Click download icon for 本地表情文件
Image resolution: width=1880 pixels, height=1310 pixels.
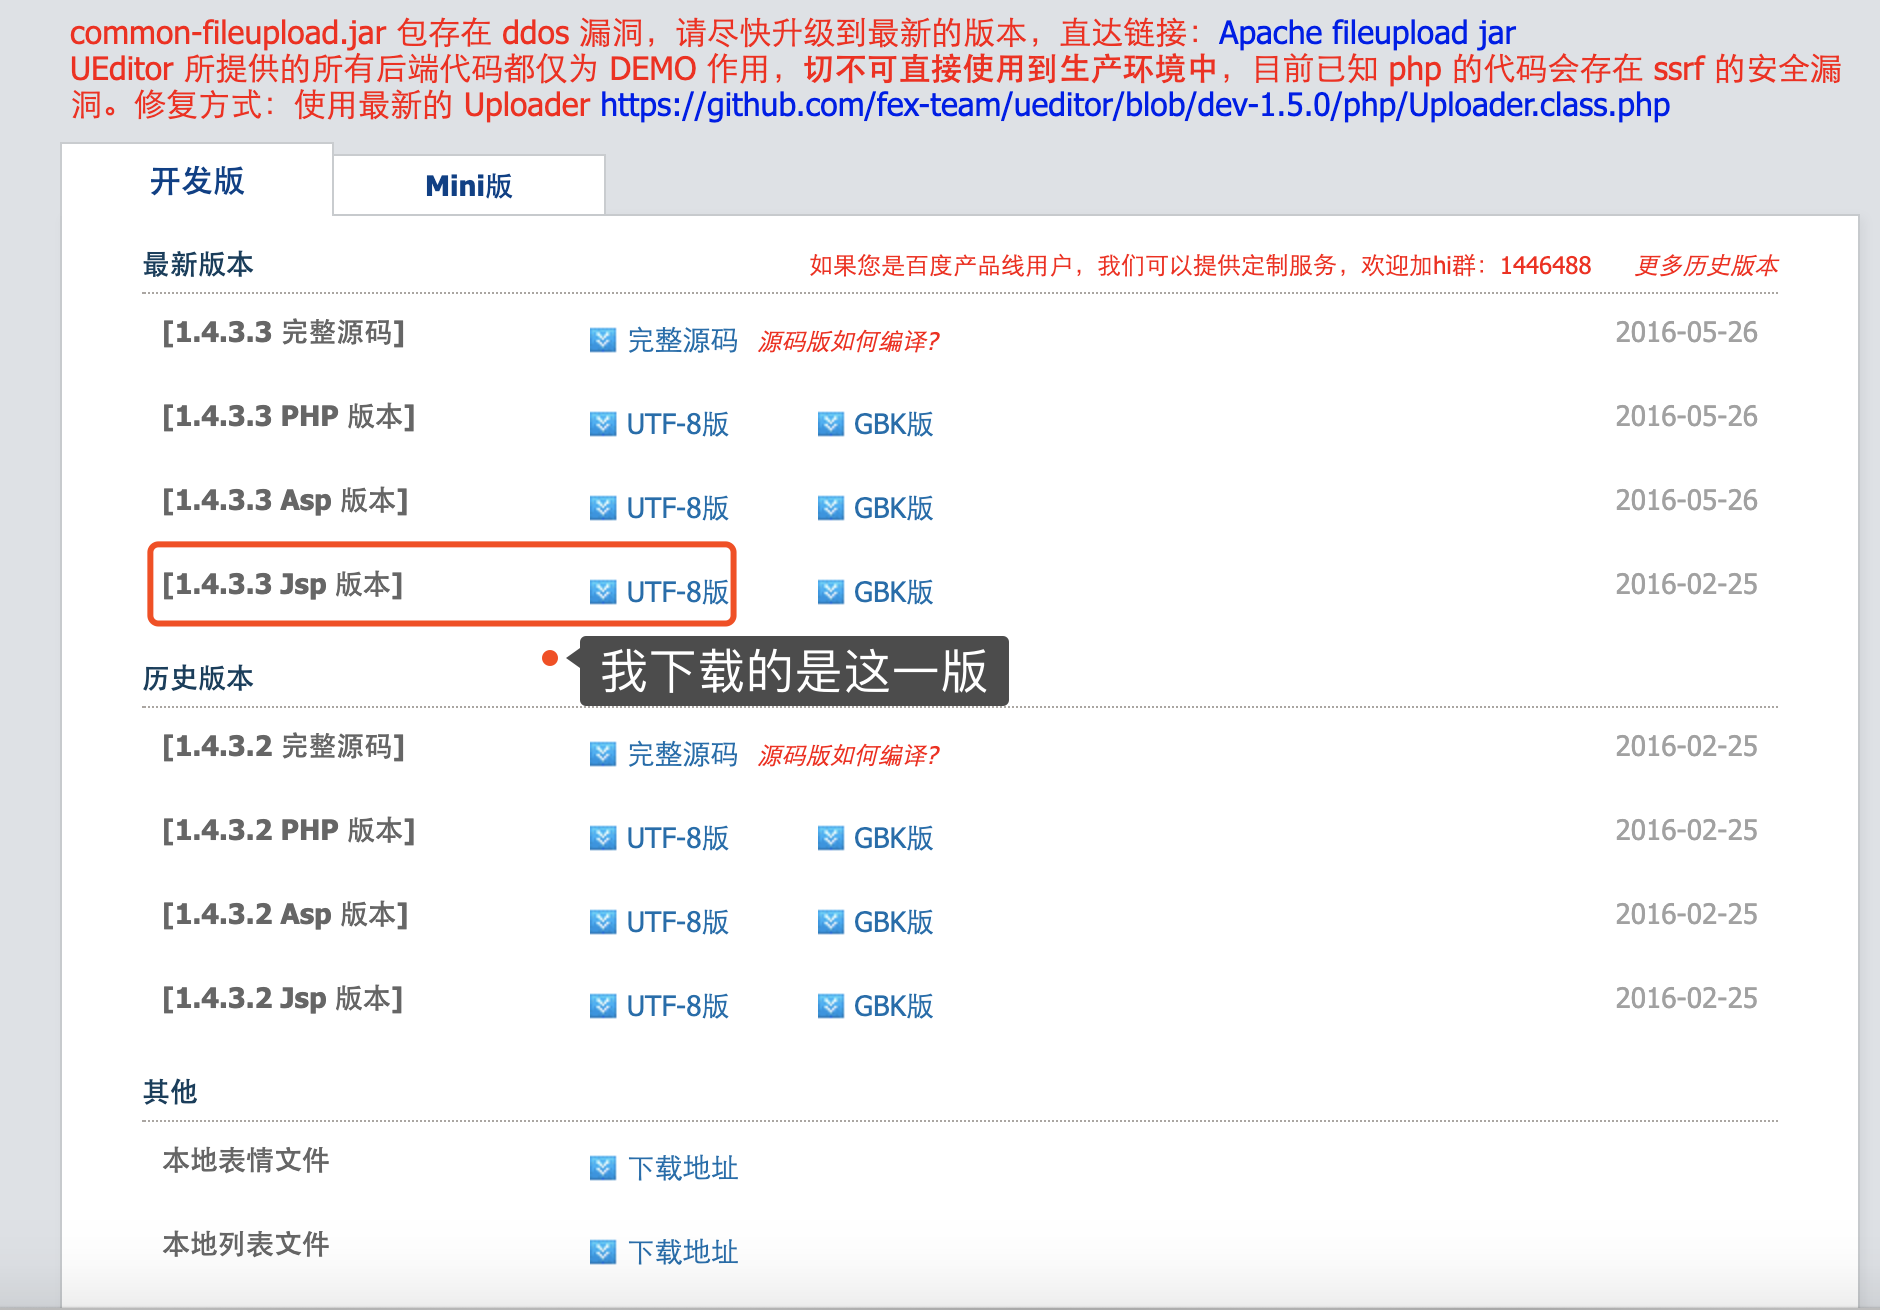click(x=603, y=1168)
